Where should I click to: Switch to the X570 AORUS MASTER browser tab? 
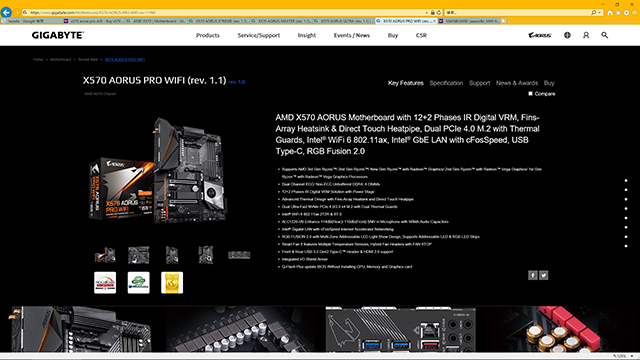[281, 21]
